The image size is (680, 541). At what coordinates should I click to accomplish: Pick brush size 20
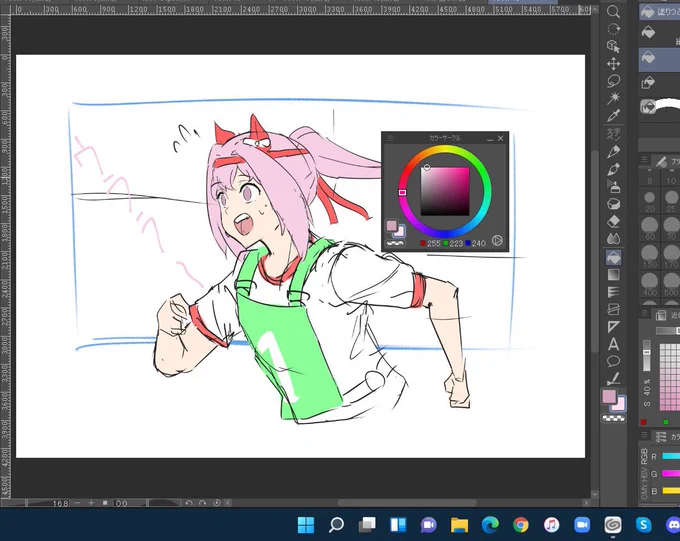coord(650,201)
